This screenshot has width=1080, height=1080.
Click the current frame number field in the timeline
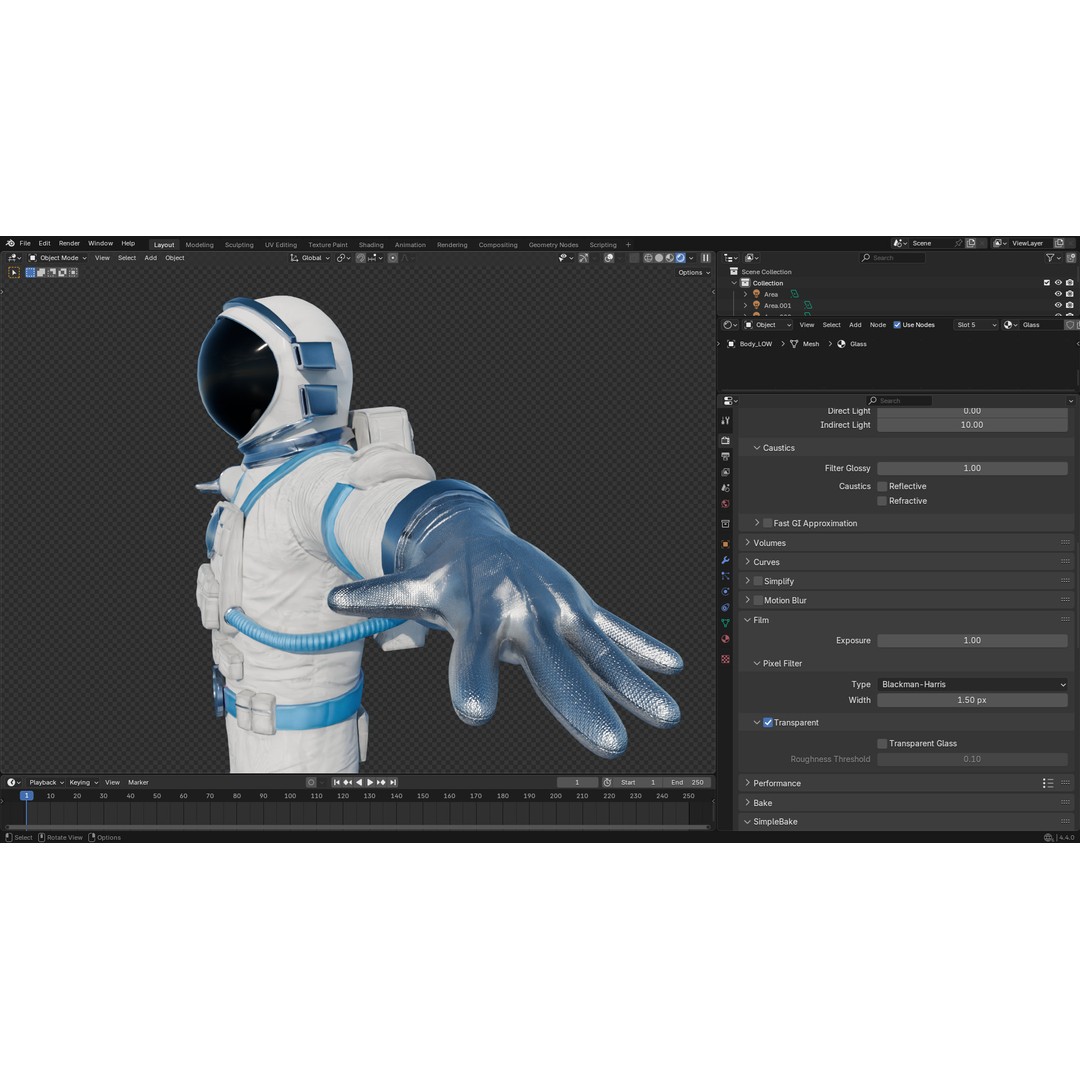(577, 782)
